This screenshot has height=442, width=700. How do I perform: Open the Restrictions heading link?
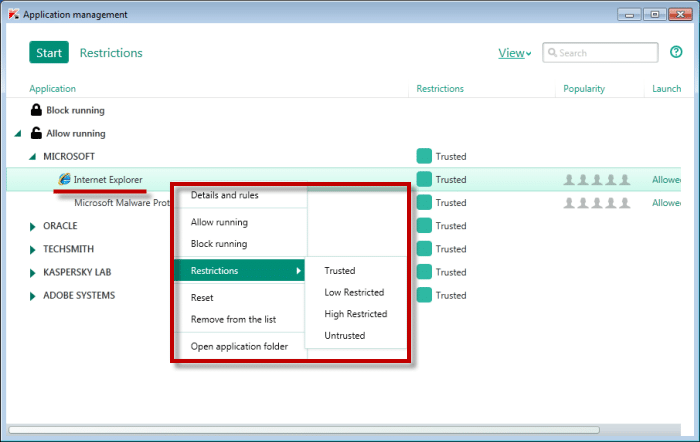111,53
